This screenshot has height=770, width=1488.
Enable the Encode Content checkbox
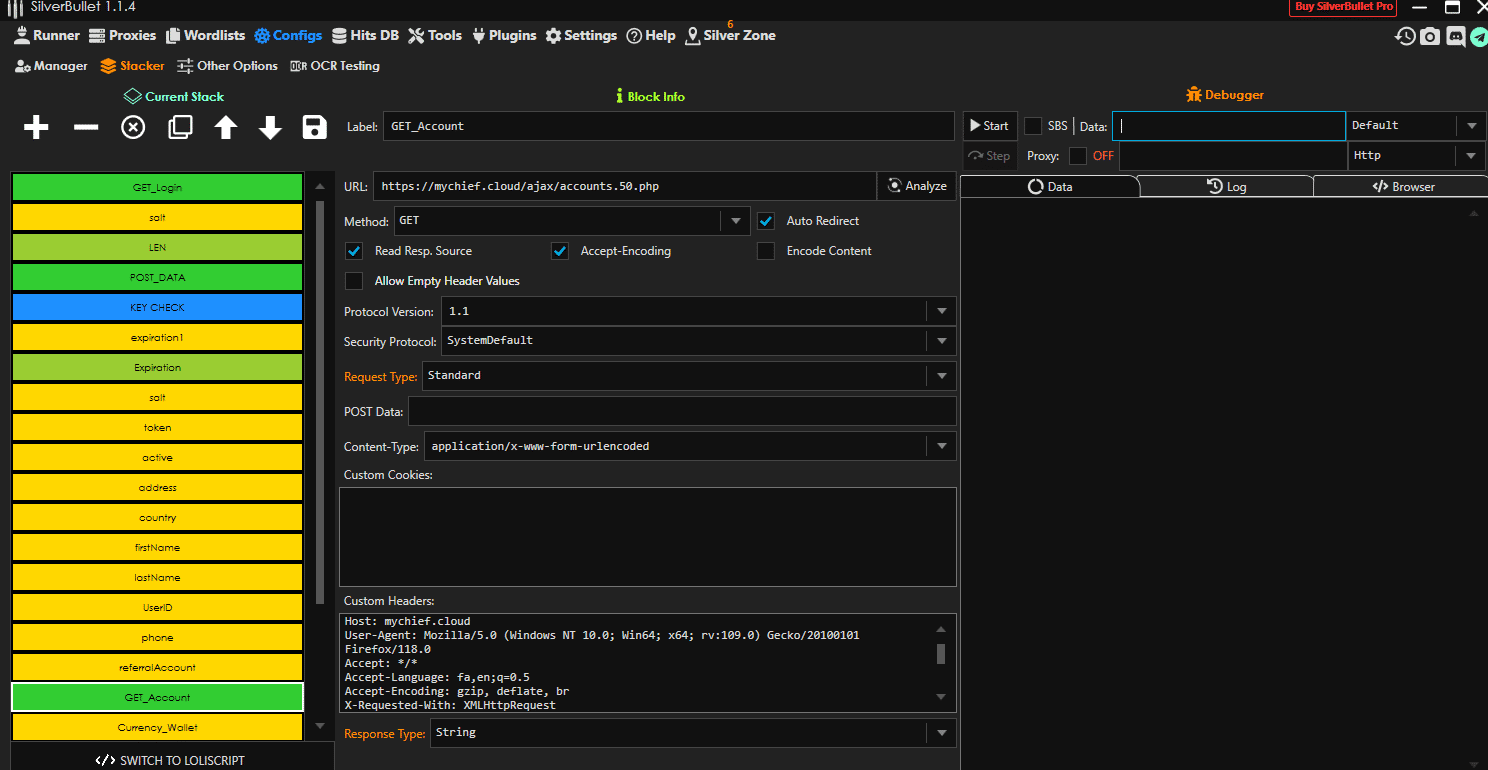766,251
